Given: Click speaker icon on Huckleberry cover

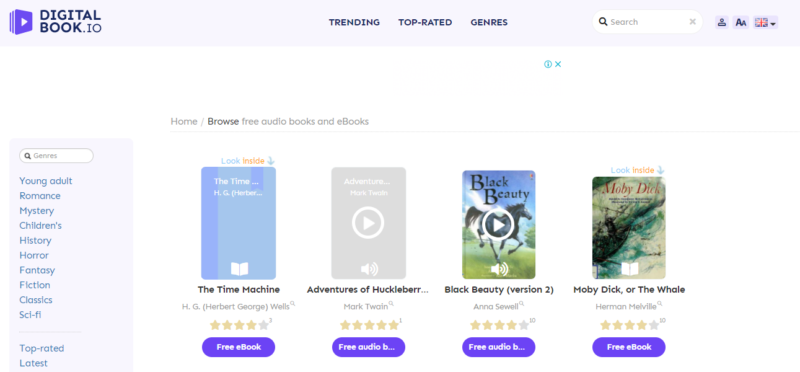Looking at the screenshot, I should tap(369, 269).
